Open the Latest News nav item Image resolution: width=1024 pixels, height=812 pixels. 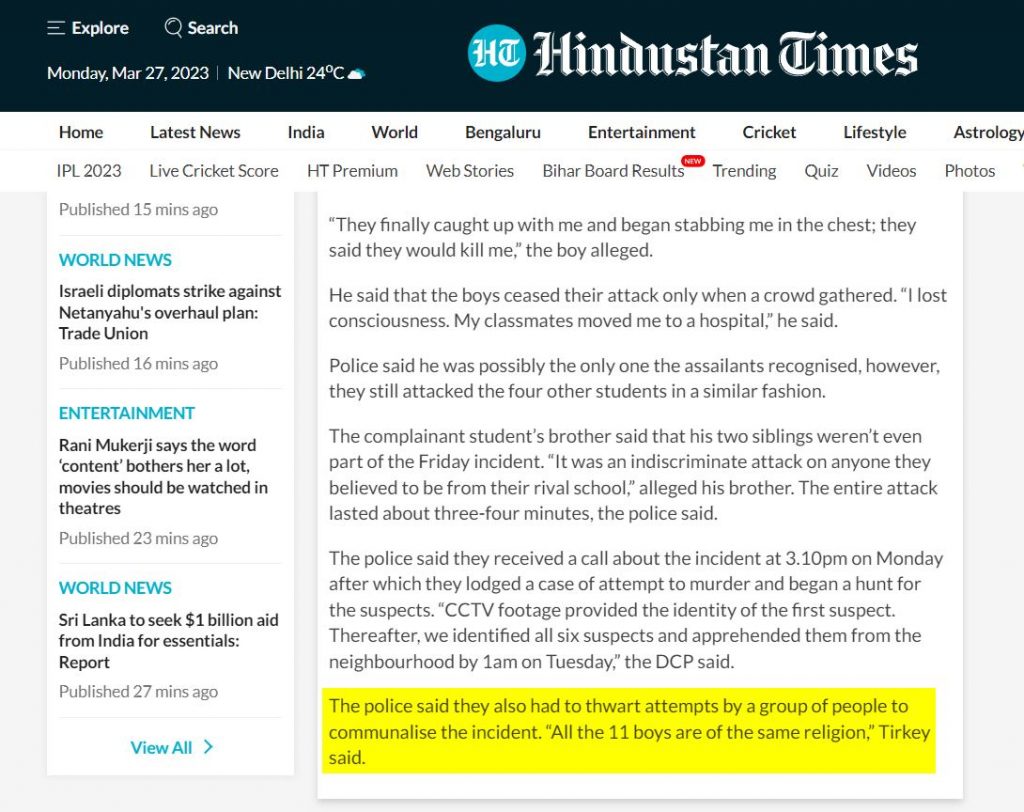click(195, 132)
